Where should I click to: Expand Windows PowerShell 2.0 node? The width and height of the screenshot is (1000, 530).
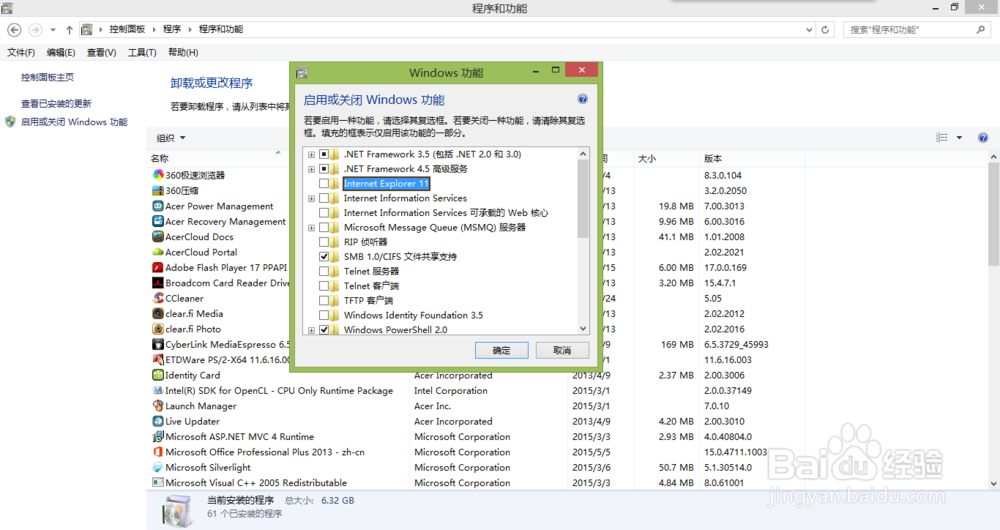(x=311, y=330)
